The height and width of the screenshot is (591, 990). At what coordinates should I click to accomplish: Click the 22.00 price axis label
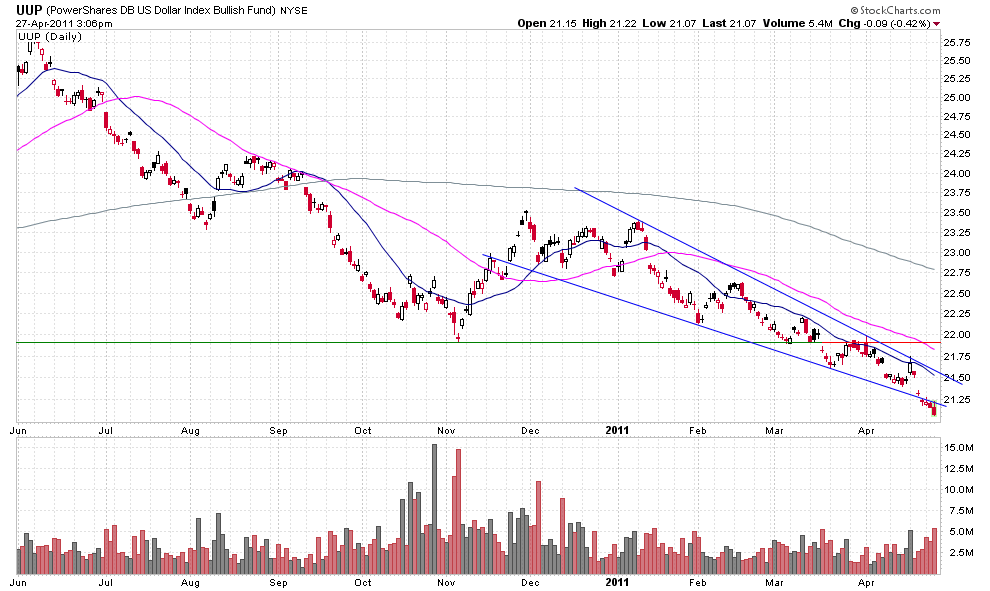tap(960, 333)
